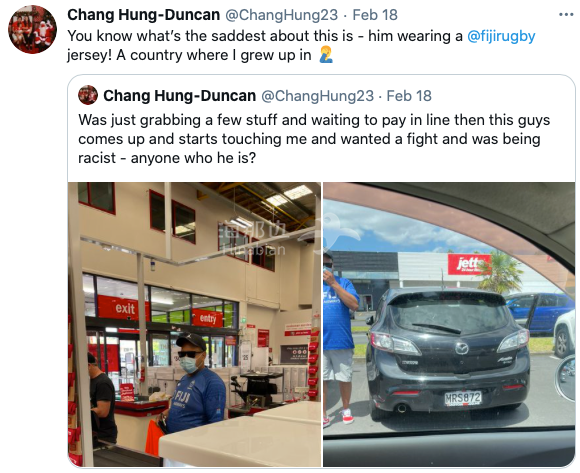The height and width of the screenshot is (473, 580).
Task: Click the @ChangHung23 handle in the main tweet
Action: coord(281,15)
